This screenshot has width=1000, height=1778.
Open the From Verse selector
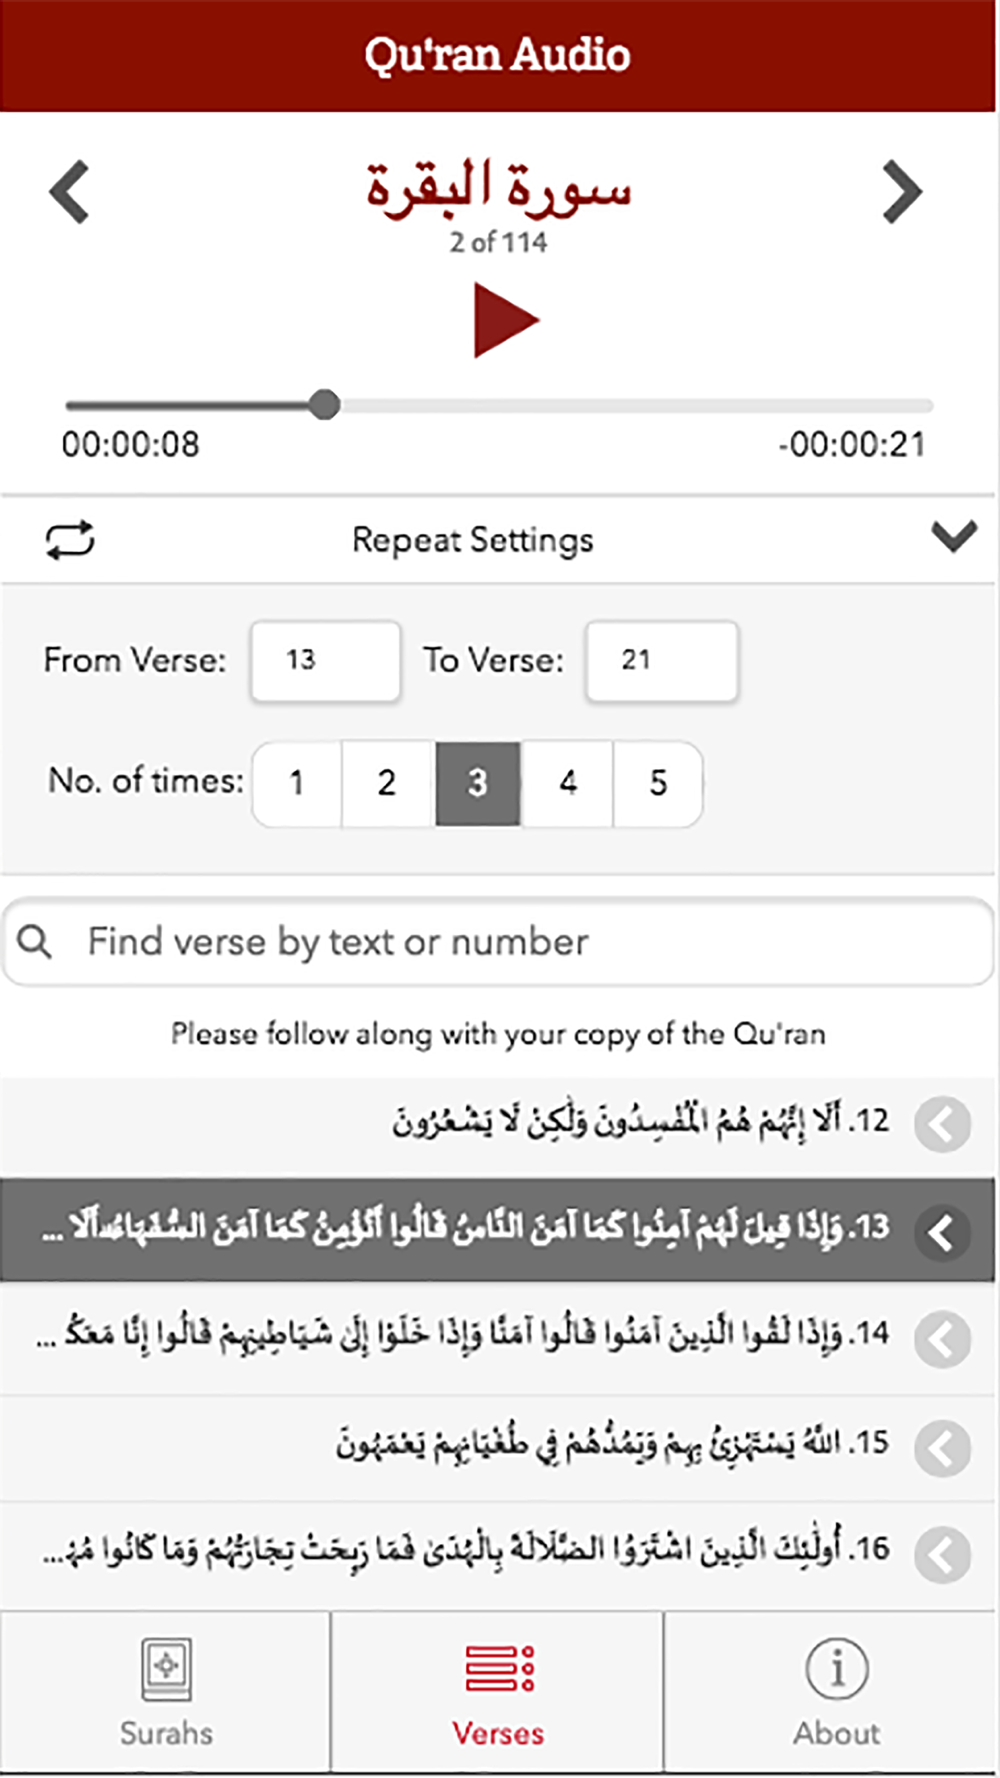(x=326, y=660)
